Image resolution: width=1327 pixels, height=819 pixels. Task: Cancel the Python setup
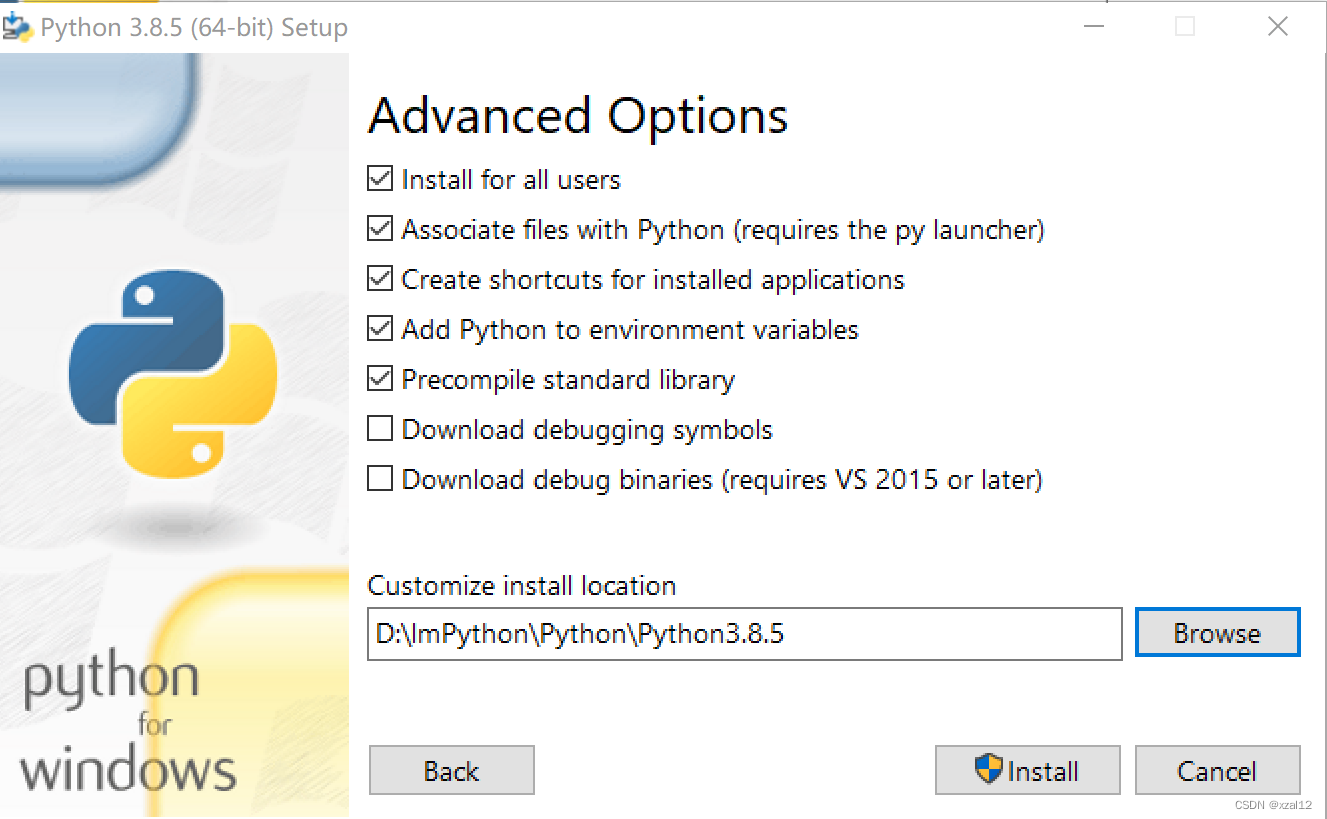1217,770
